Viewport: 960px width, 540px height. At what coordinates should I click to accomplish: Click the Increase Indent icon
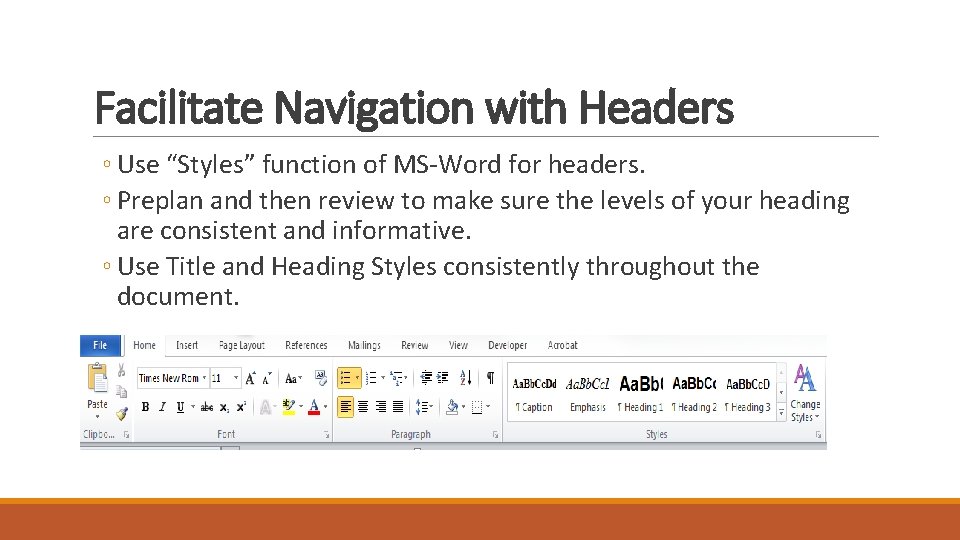[x=443, y=378]
